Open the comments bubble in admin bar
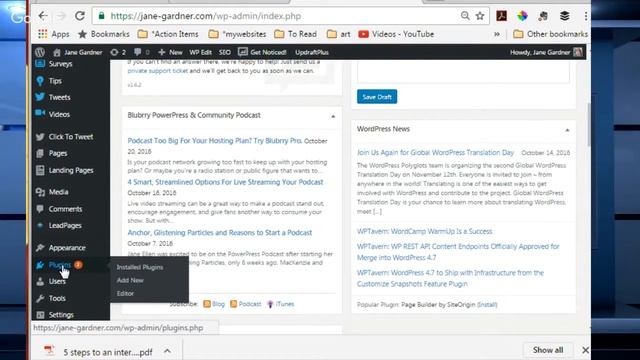Viewport: 640px width, 360px height. point(141,52)
